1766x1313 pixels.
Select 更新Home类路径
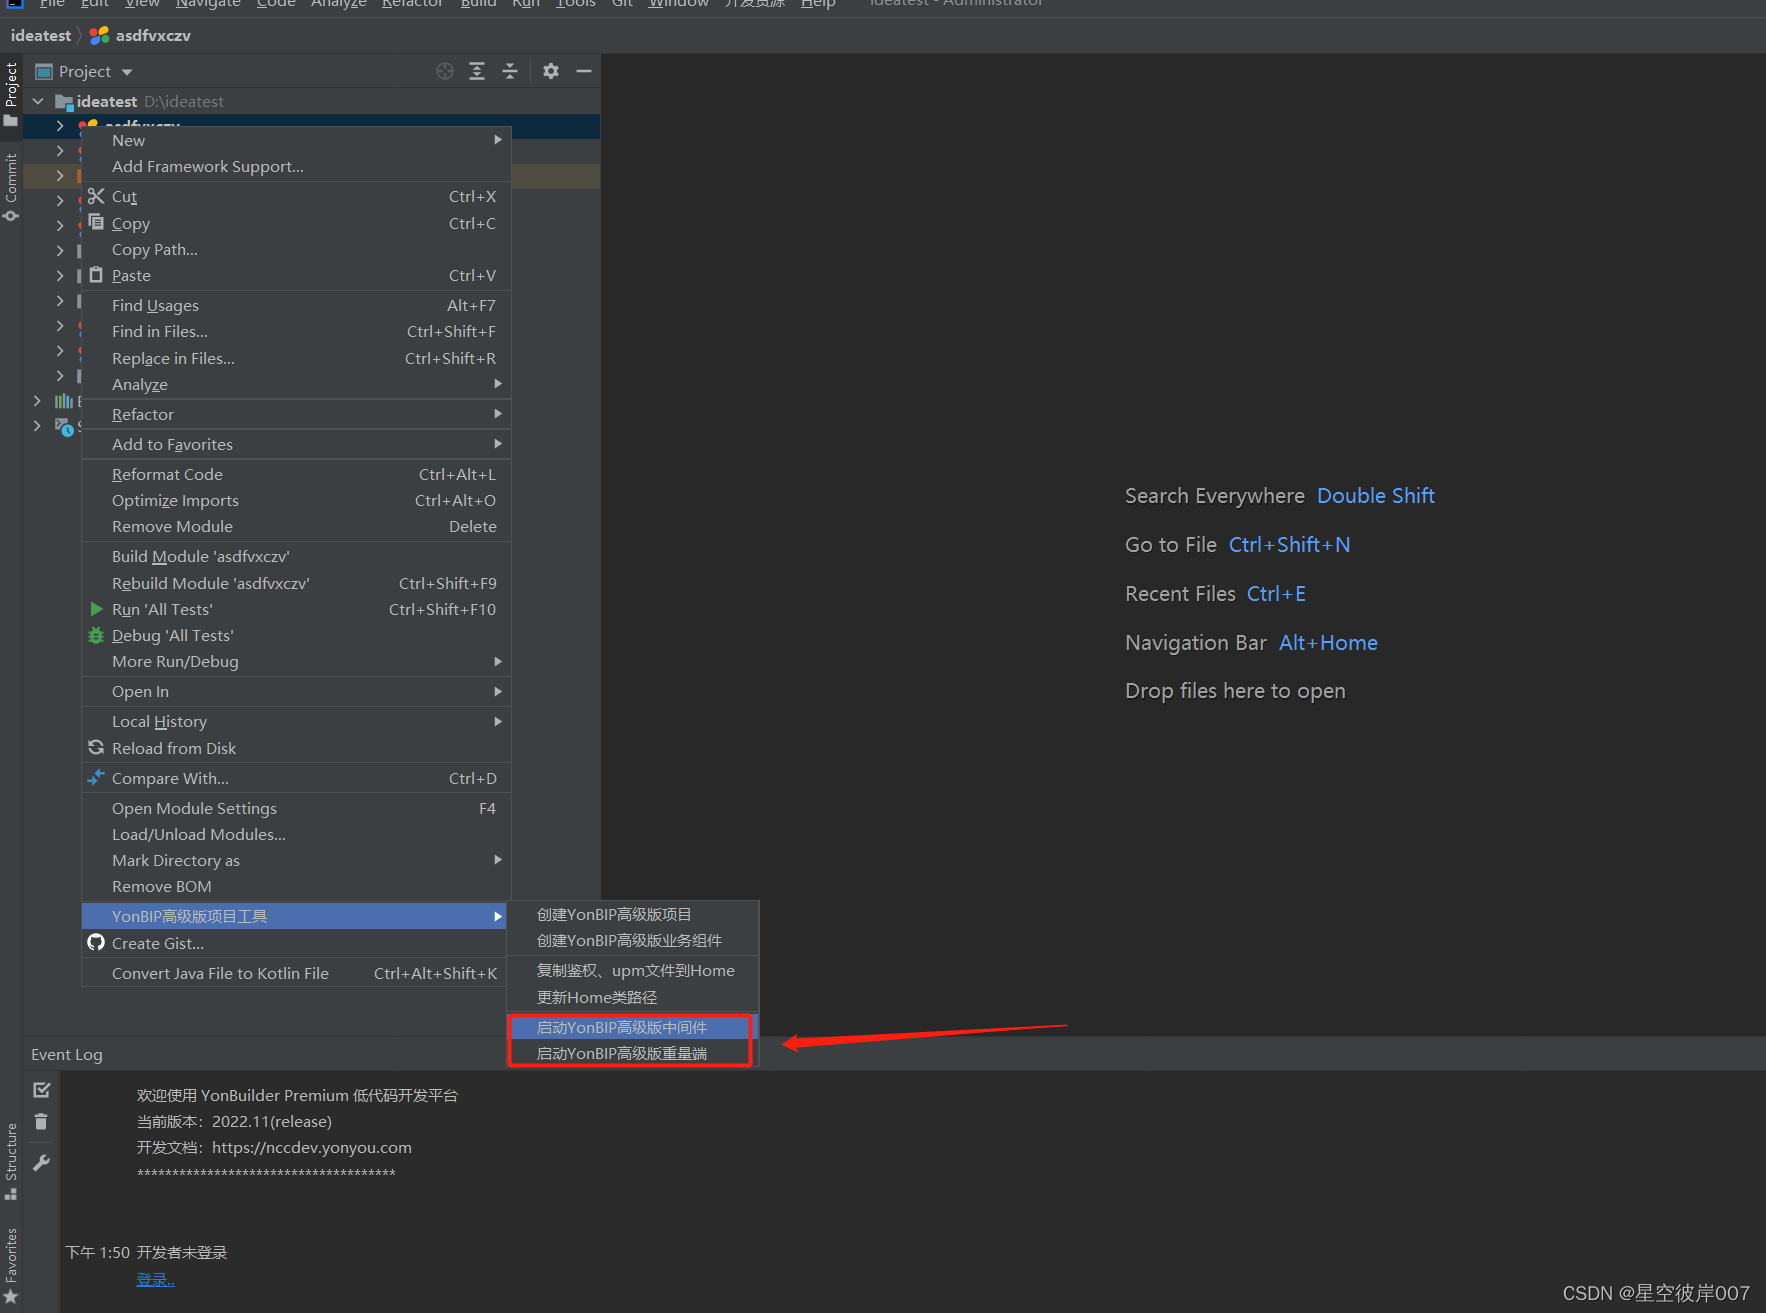tap(633, 998)
